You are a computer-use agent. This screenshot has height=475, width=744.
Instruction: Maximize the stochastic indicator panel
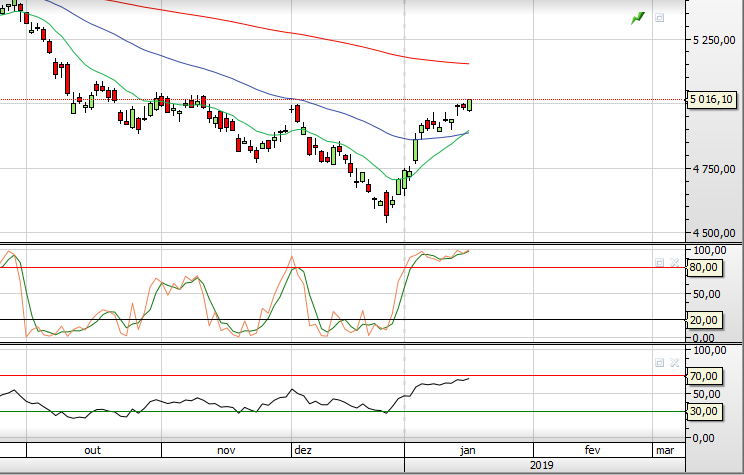click(660, 262)
